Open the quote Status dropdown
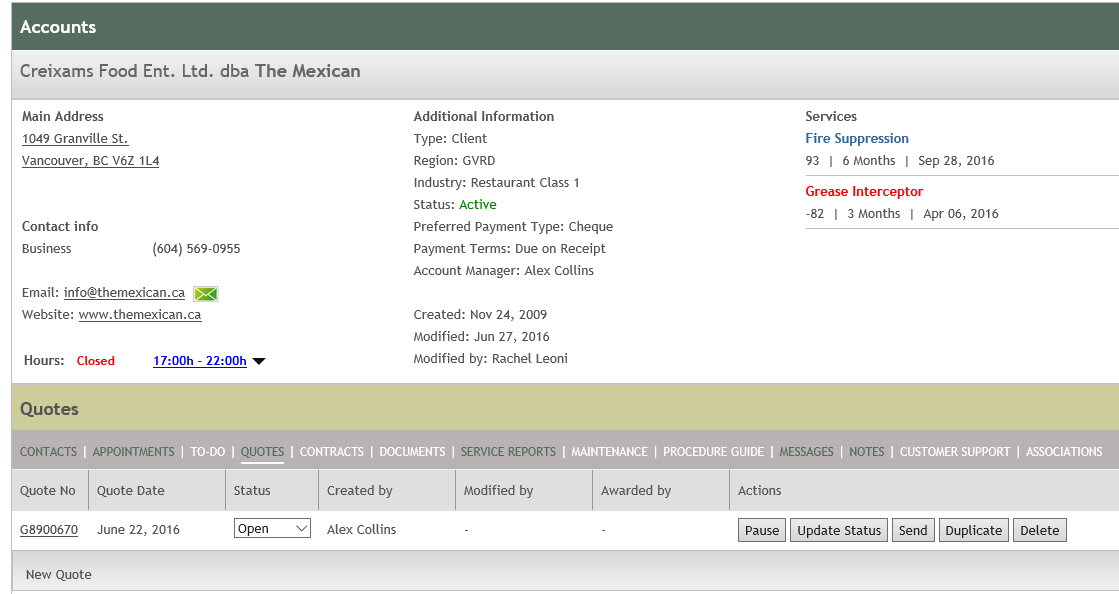 (x=273, y=529)
